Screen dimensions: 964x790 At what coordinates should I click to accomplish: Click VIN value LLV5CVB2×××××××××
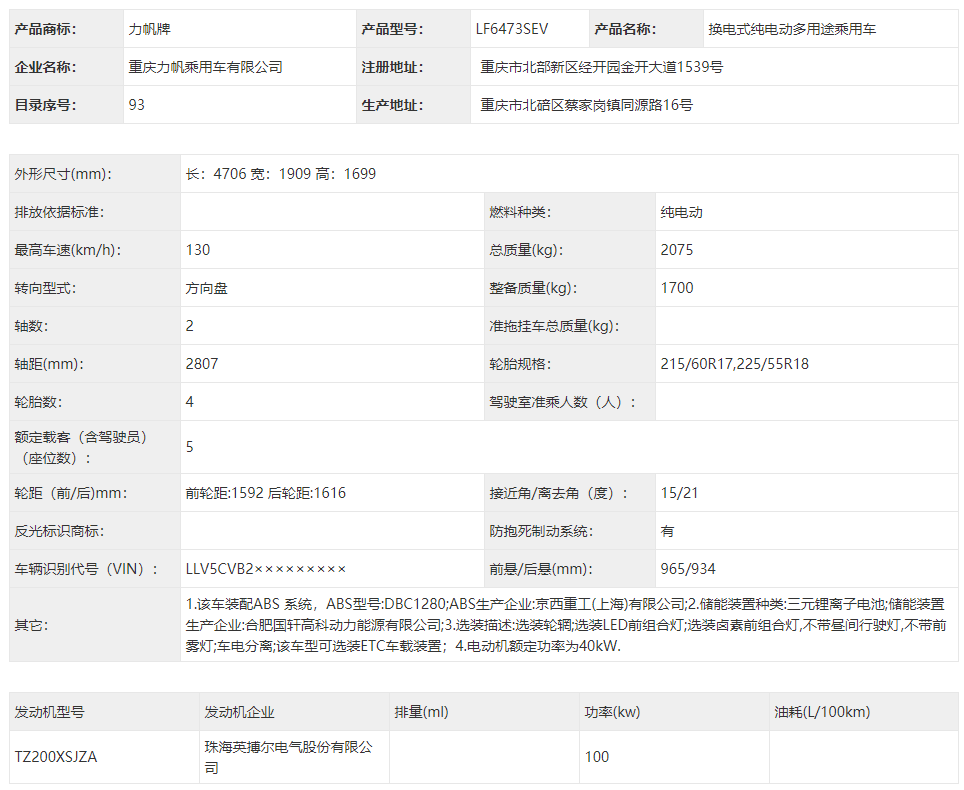point(266,569)
